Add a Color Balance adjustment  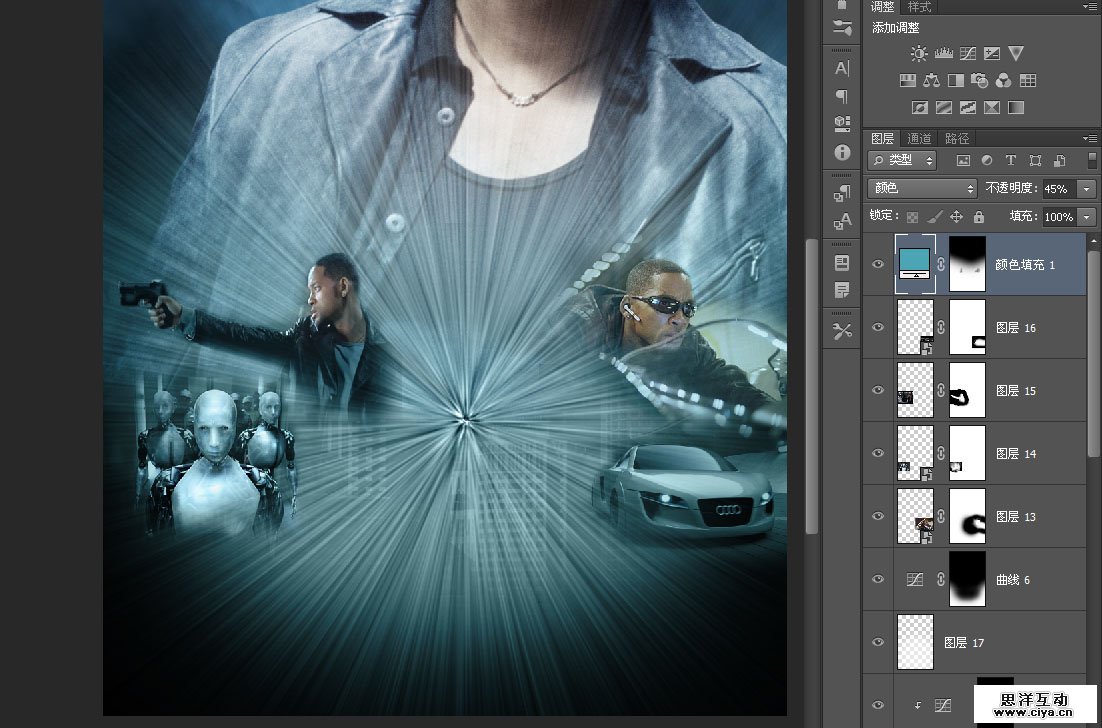[932, 81]
